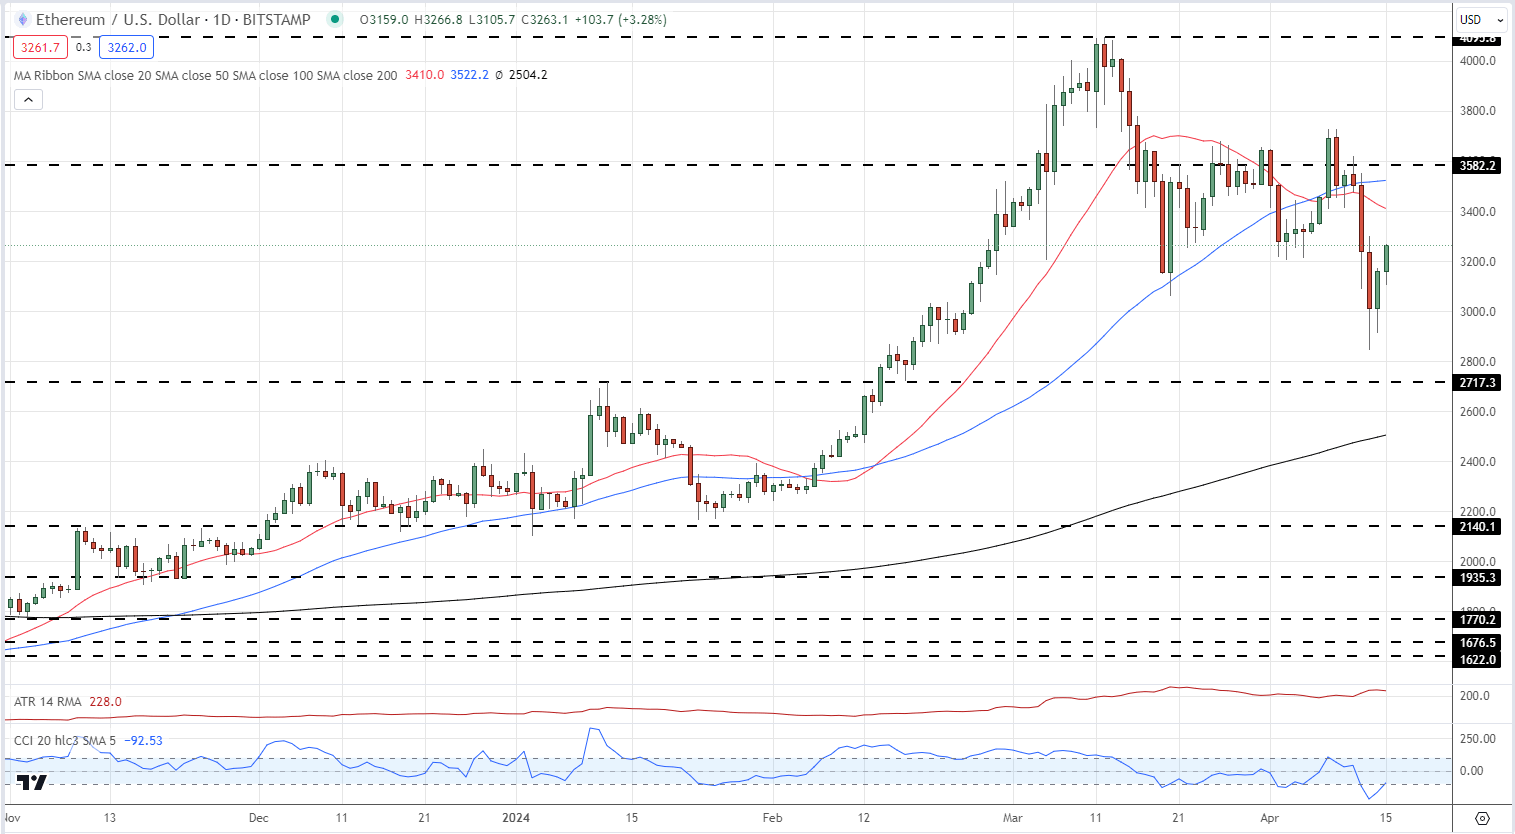Click the 3000.0 price axis tick
This screenshot has height=834, width=1515.
coord(1478,312)
